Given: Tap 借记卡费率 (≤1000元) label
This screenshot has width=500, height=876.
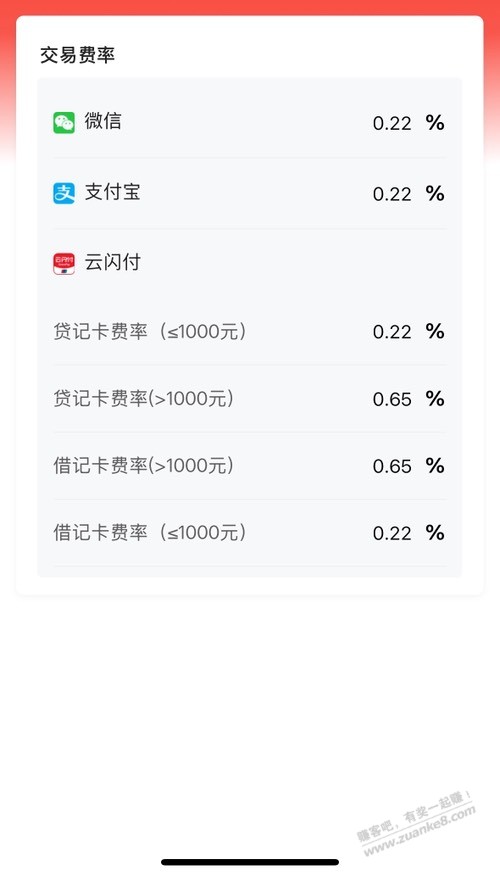Looking at the screenshot, I should (150, 533).
